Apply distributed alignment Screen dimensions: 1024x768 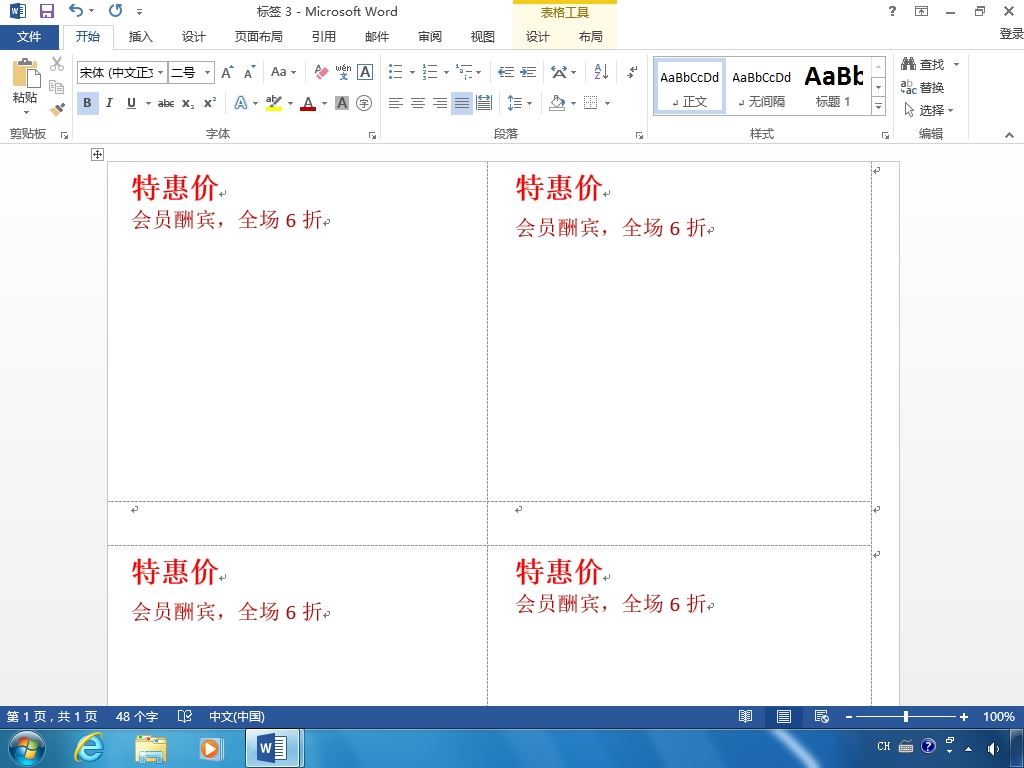tap(484, 103)
